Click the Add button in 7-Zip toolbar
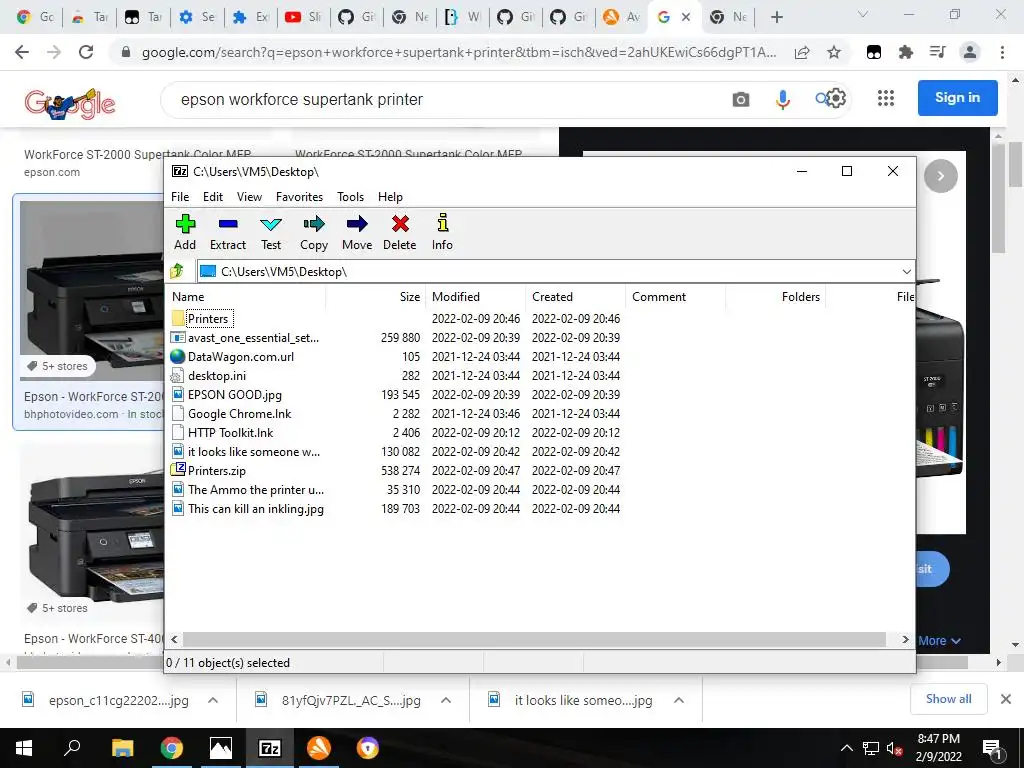 [185, 232]
